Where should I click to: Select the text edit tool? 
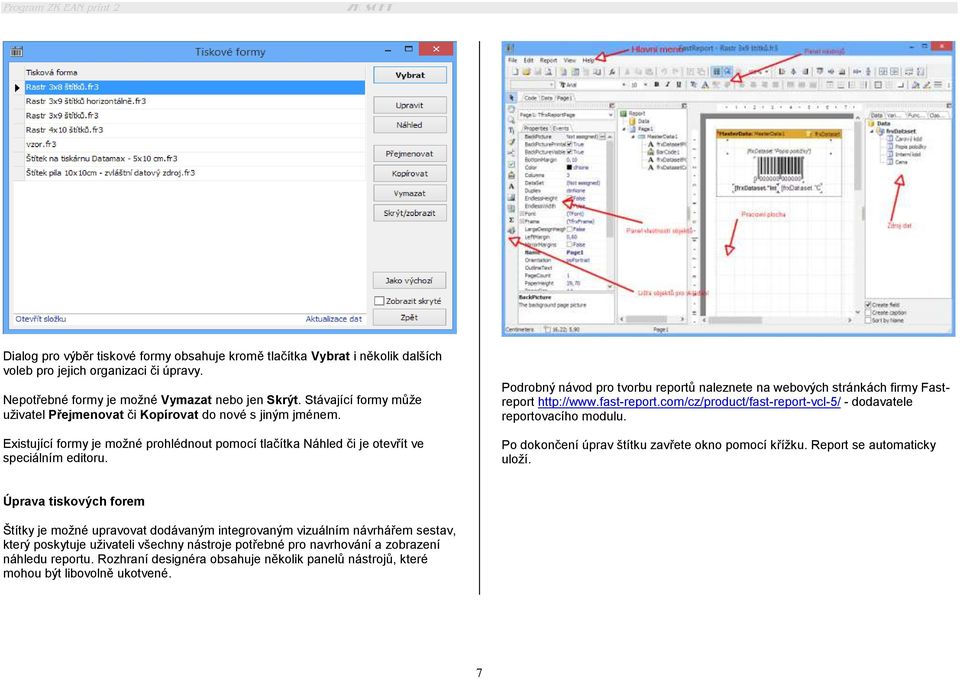coord(511,130)
